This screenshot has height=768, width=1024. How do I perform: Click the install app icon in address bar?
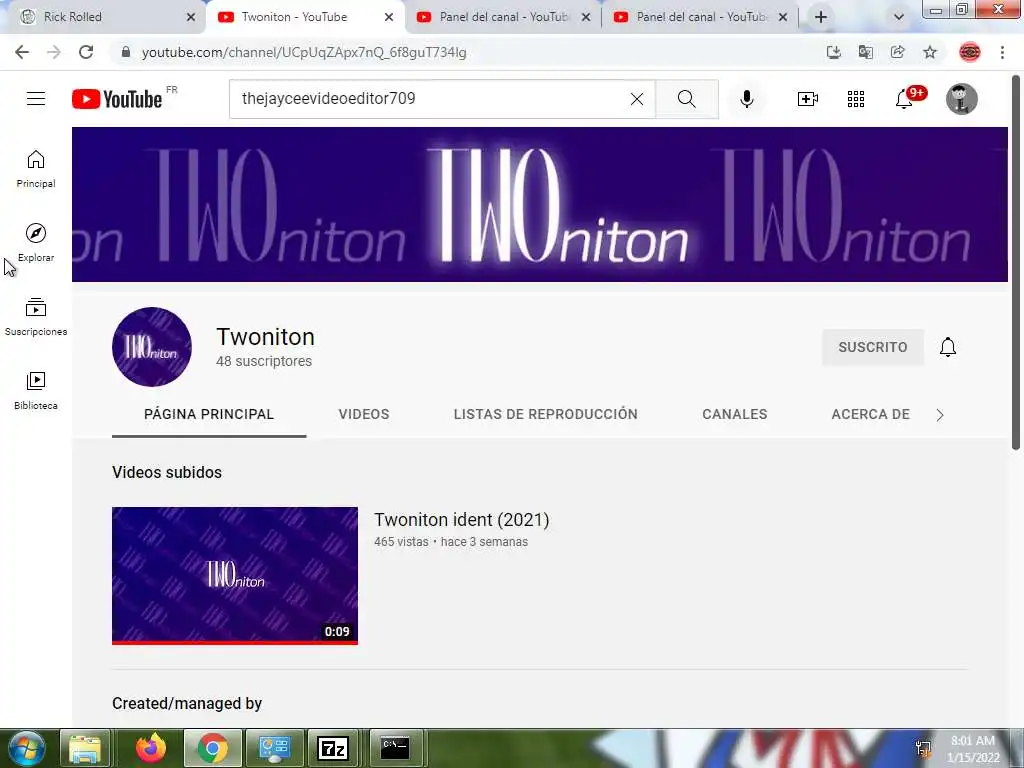tap(833, 52)
